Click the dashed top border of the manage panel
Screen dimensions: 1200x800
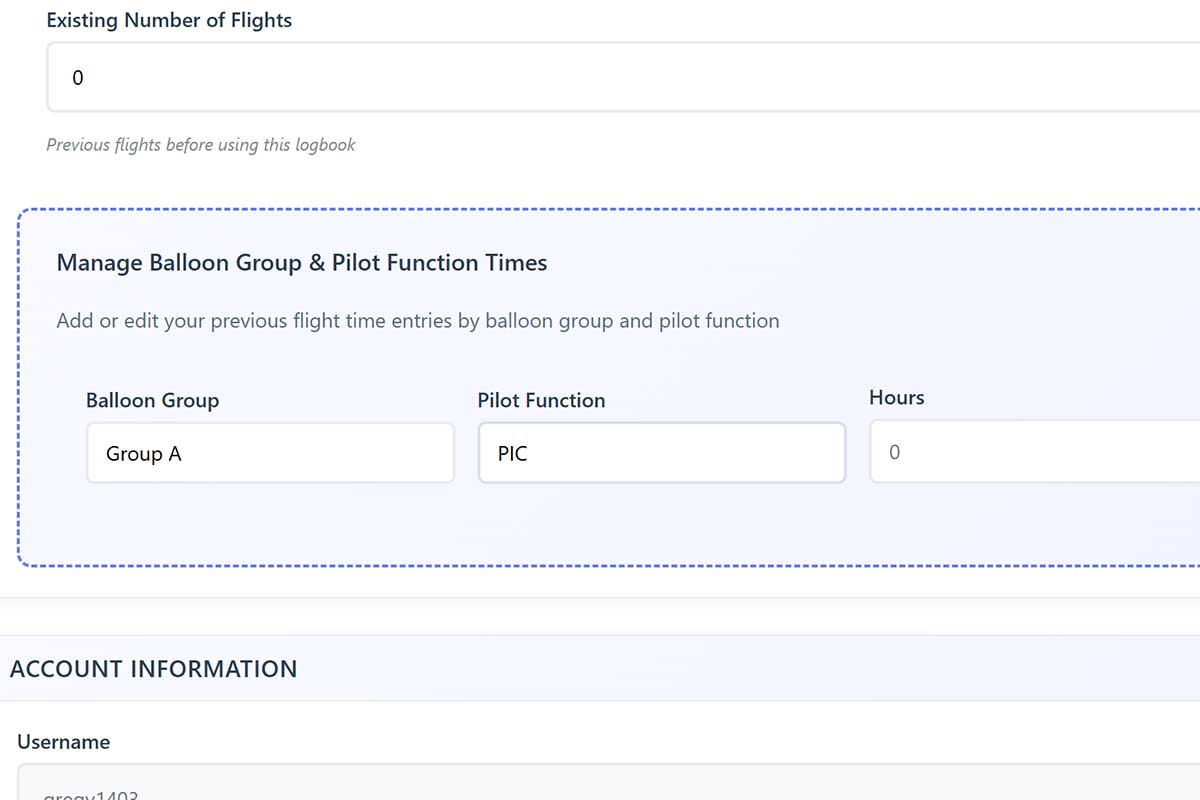pos(600,209)
